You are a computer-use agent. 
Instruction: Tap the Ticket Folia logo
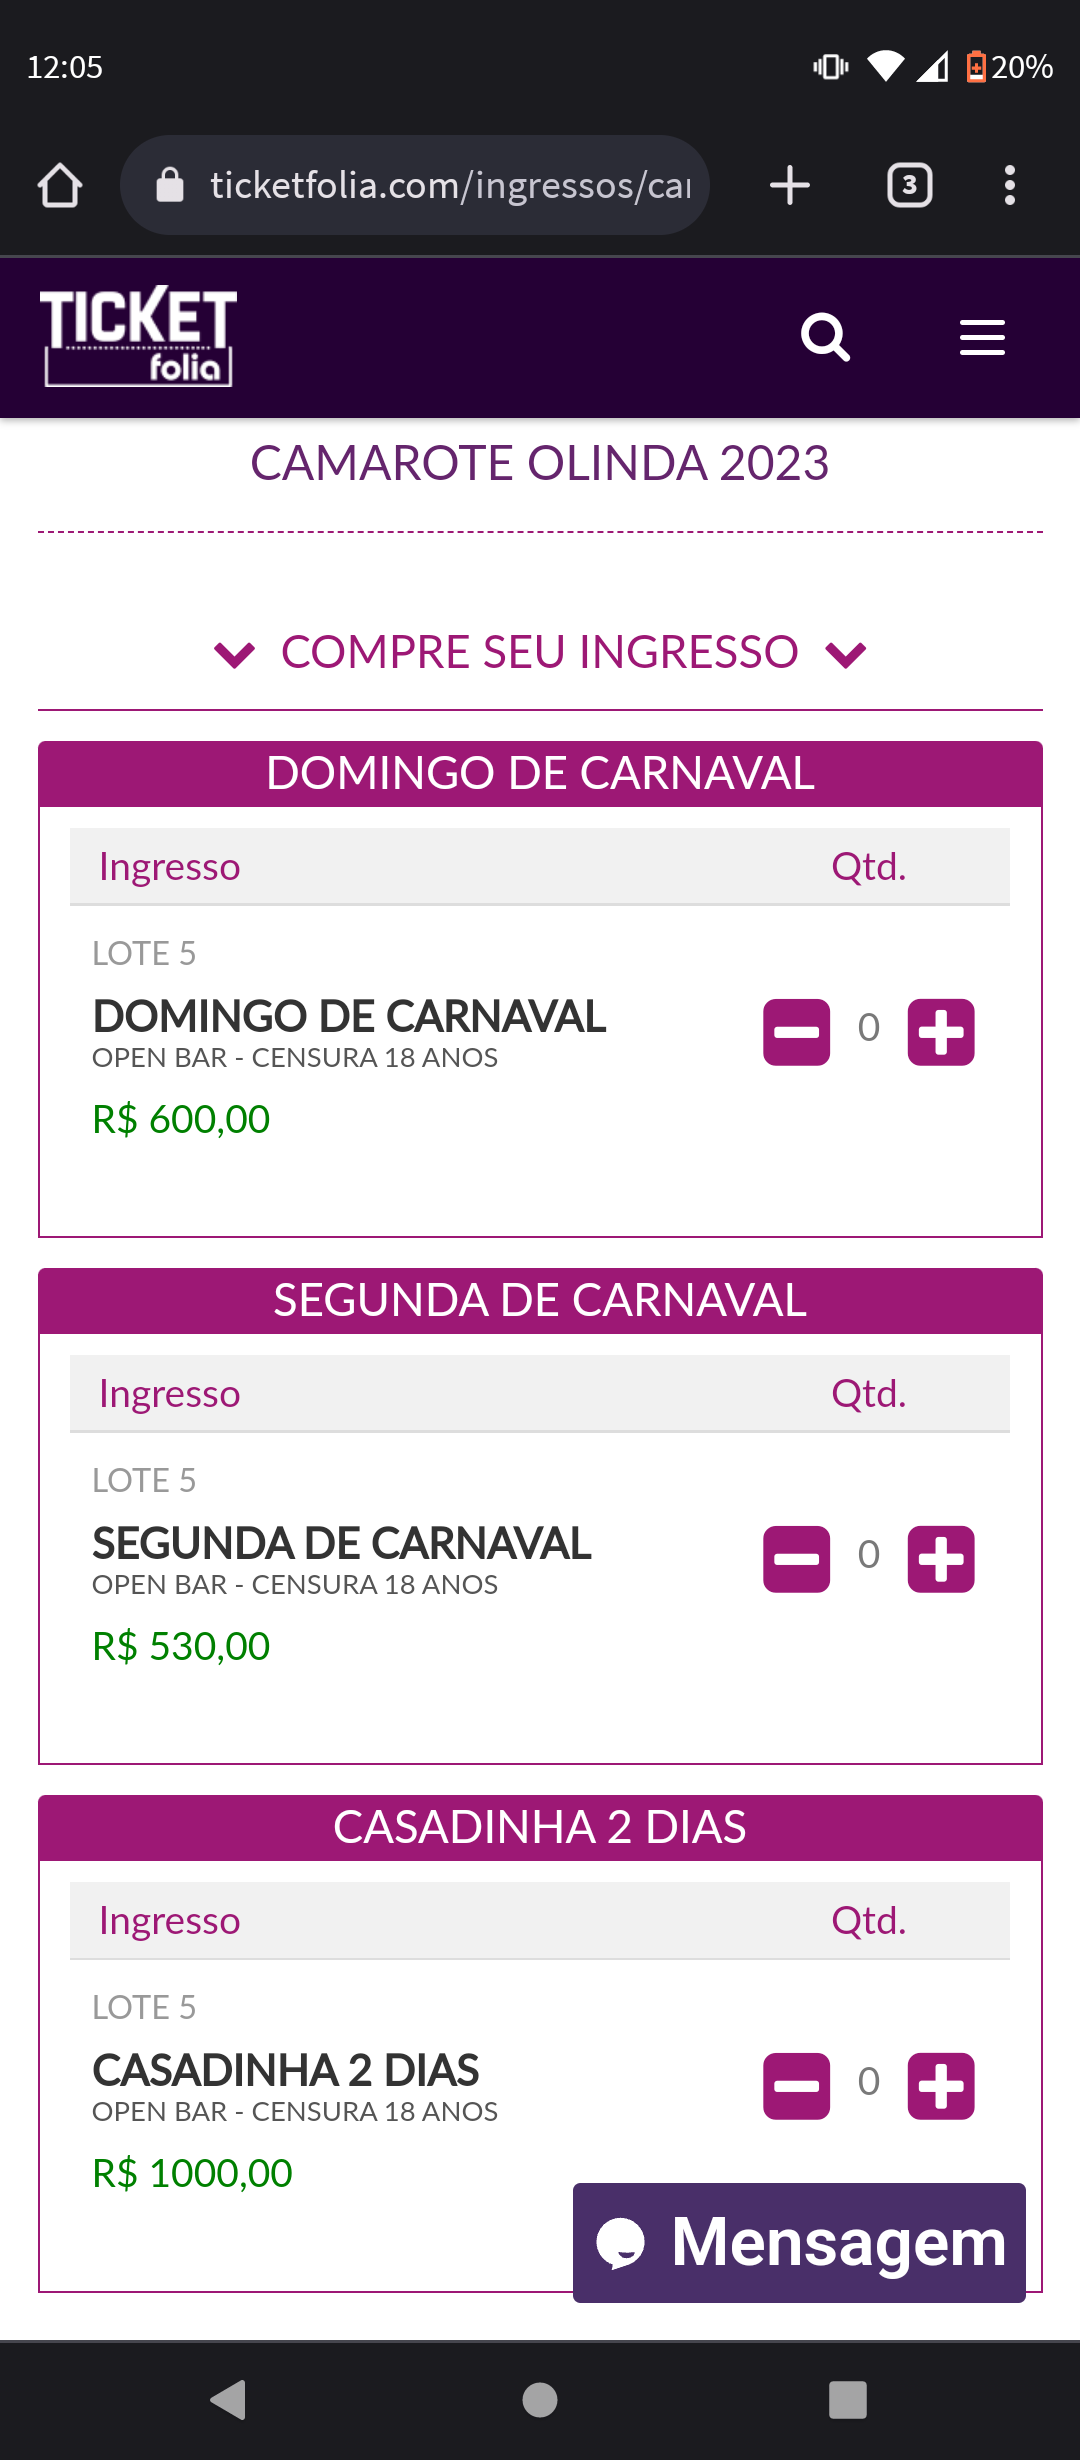[x=139, y=337]
